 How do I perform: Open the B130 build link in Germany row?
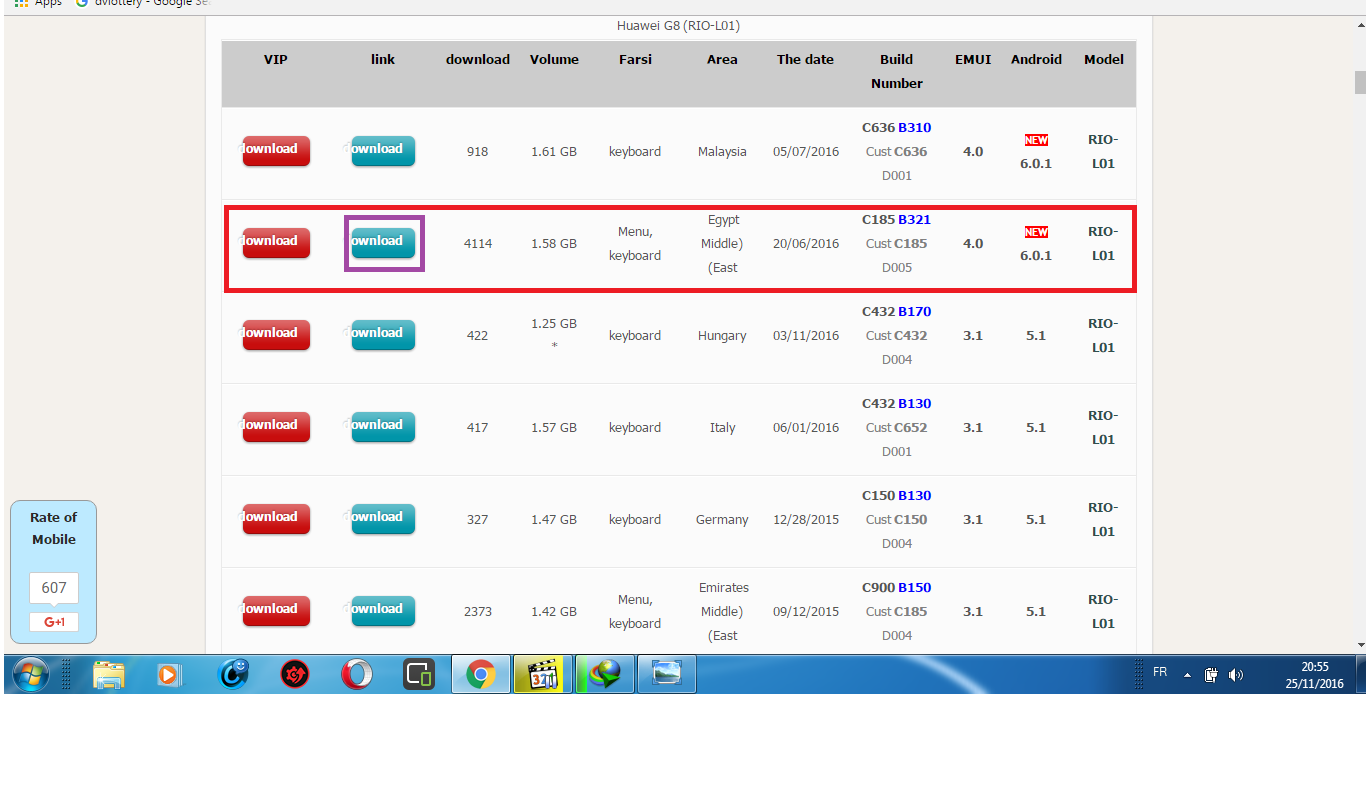point(914,495)
